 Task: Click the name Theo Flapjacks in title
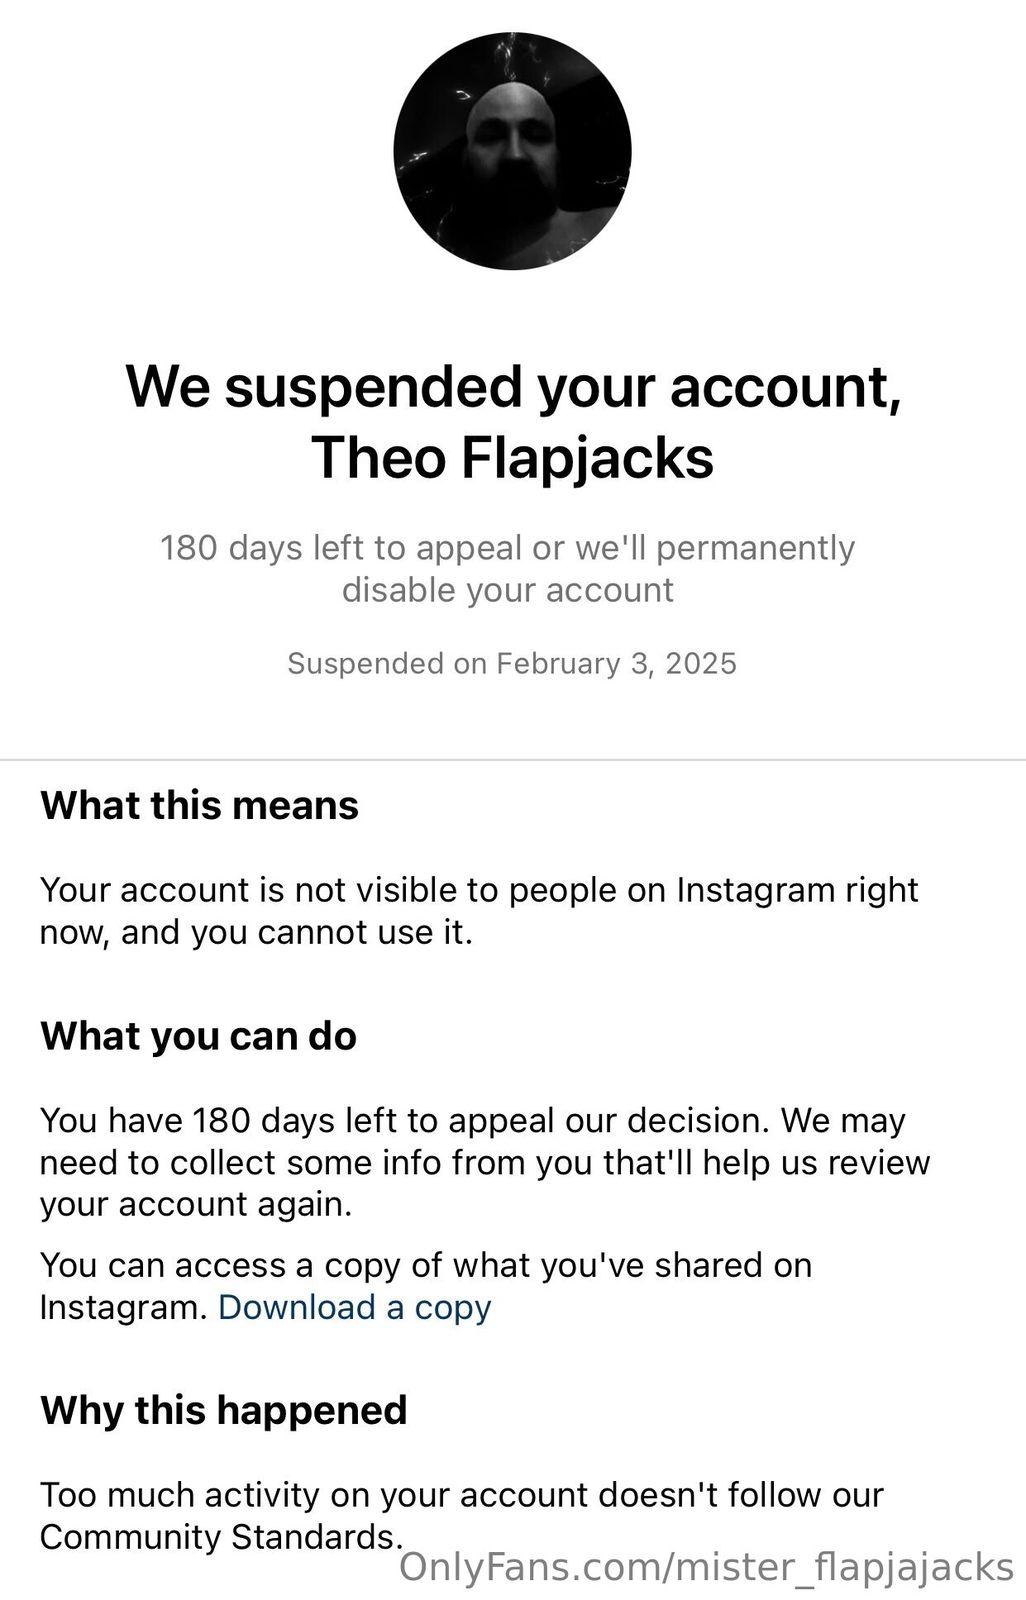coord(512,458)
